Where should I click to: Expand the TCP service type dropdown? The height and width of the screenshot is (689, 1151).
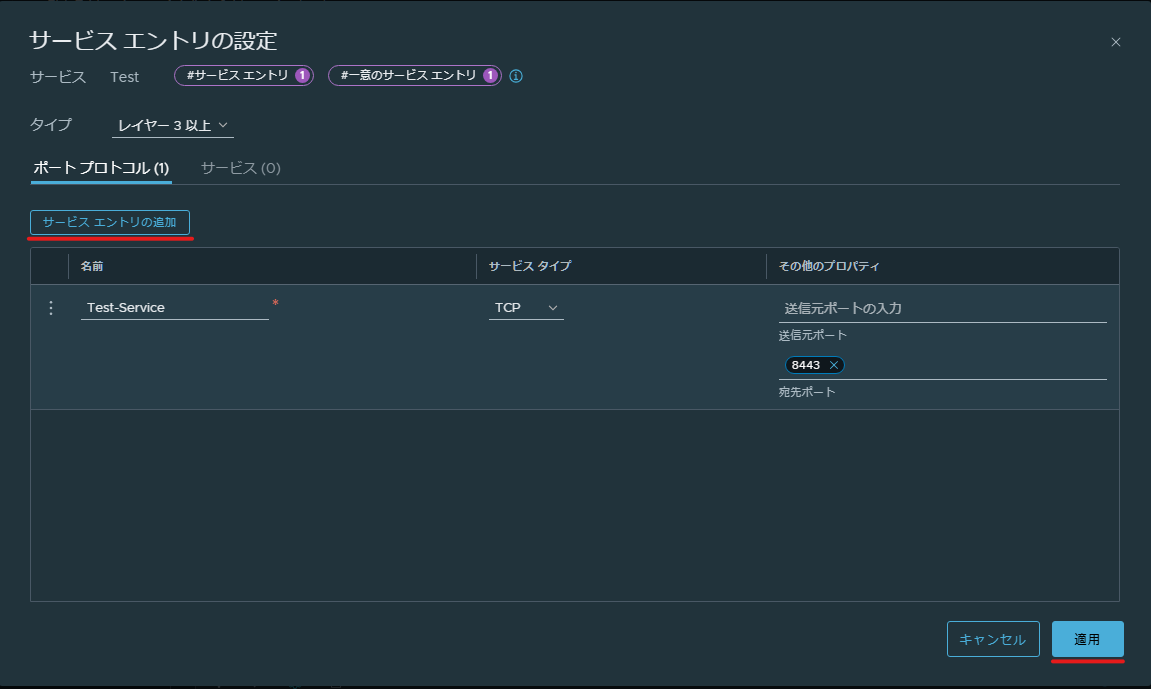(526, 308)
